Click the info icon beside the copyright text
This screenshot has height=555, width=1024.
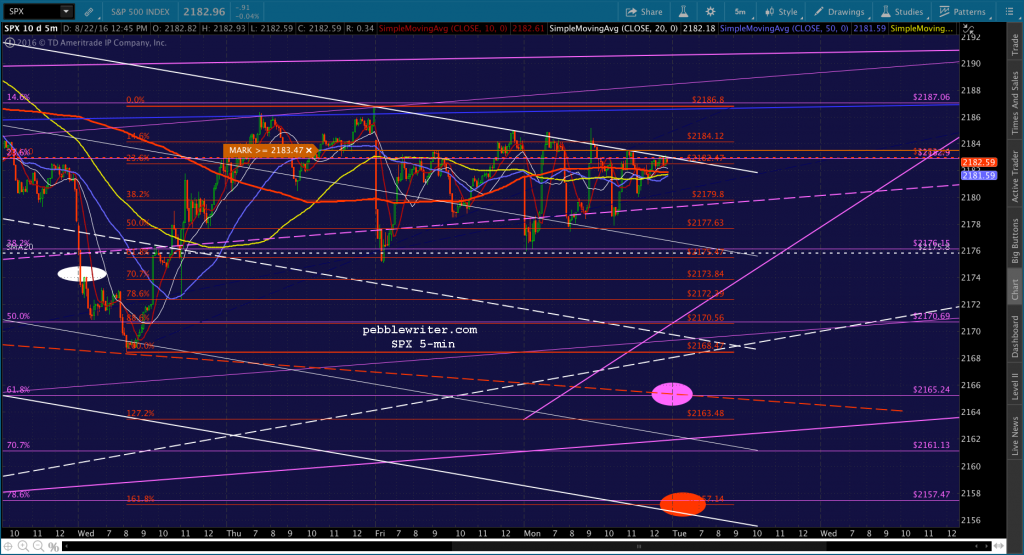[9, 43]
